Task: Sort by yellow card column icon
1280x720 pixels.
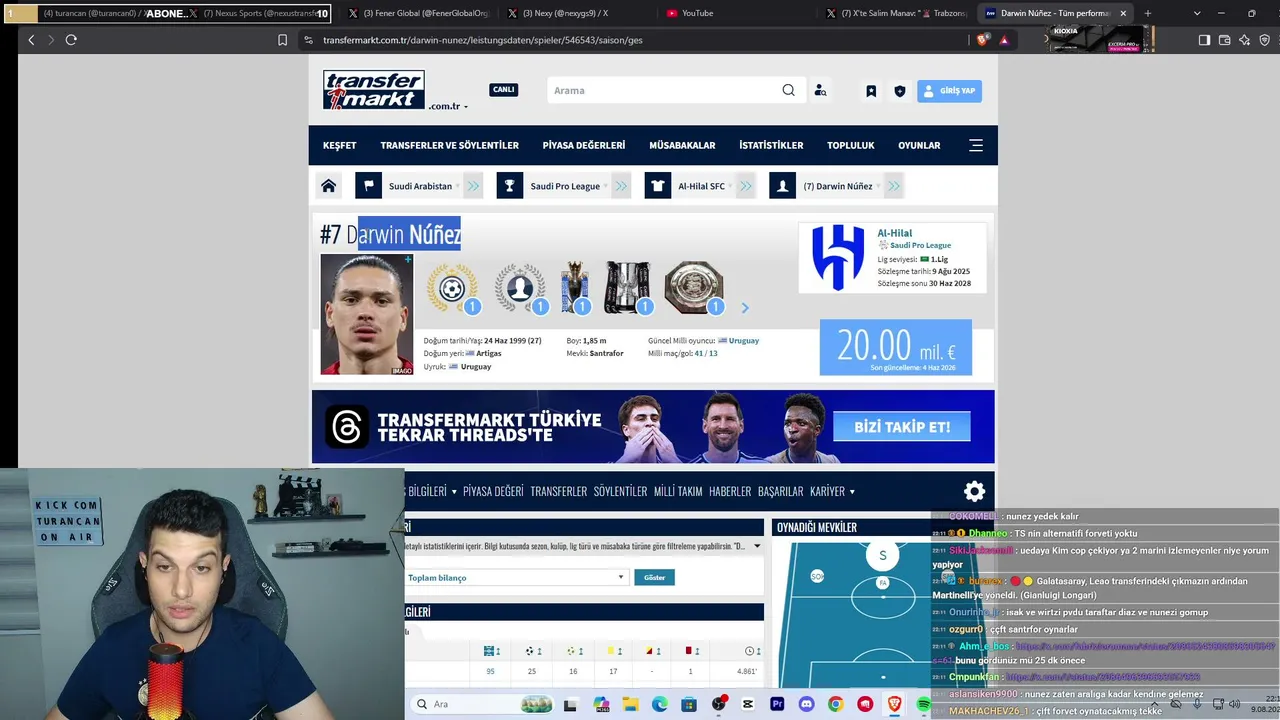Action: coord(614,651)
